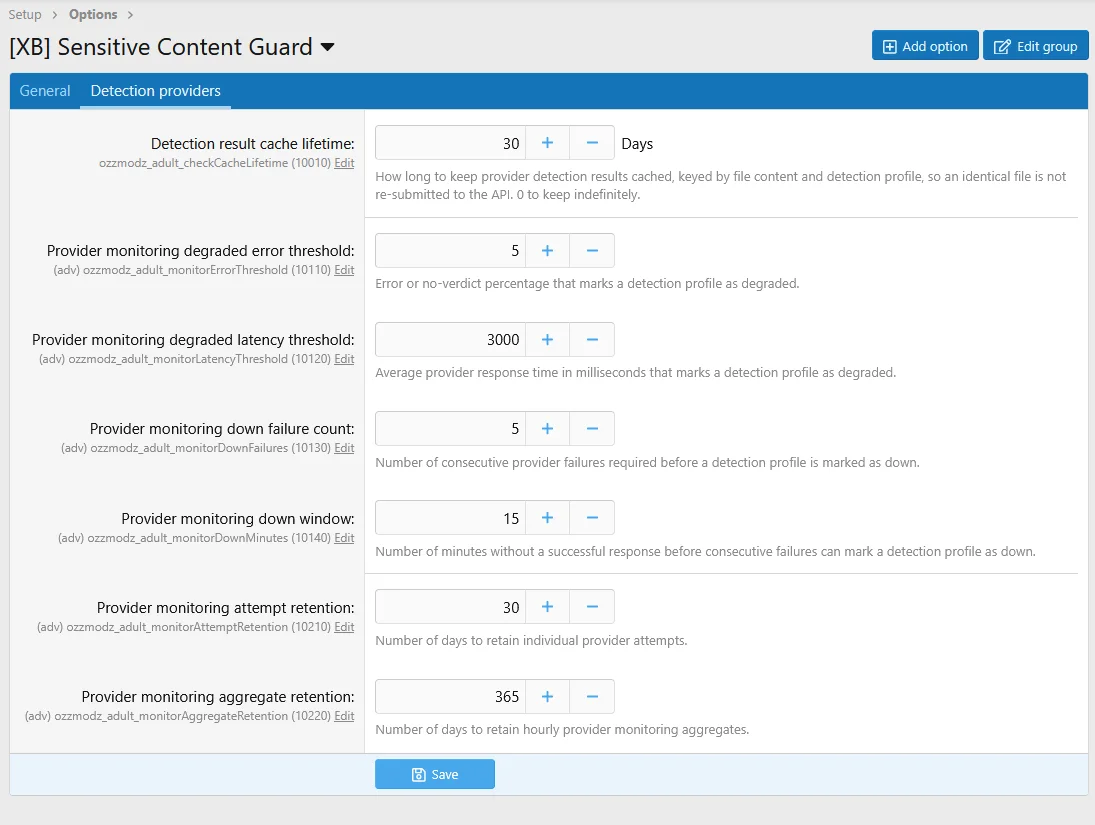Focus the cache lifetime field showing 30
Screen dimensions: 1095x825
coord(450,143)
